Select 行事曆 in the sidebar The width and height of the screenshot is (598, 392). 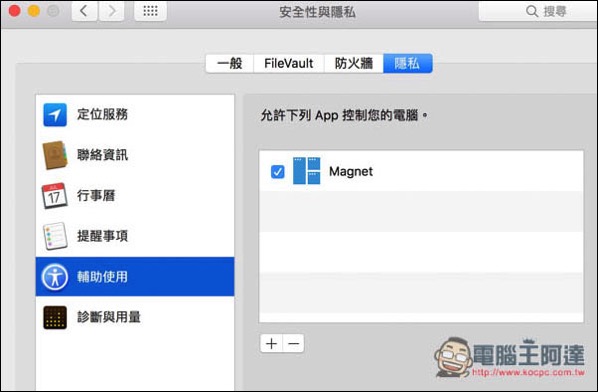tap(135, 196)
